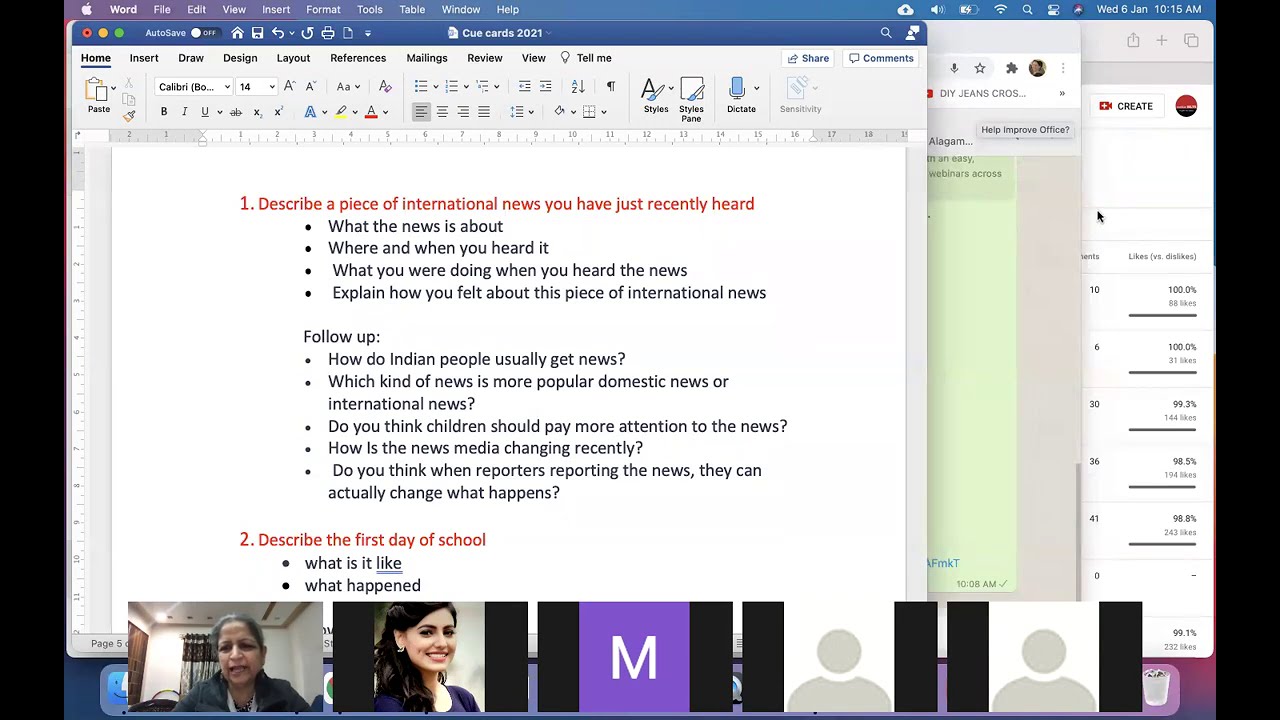Decrease the font size
1280x720 pixels.
click(x=311, y=87)
